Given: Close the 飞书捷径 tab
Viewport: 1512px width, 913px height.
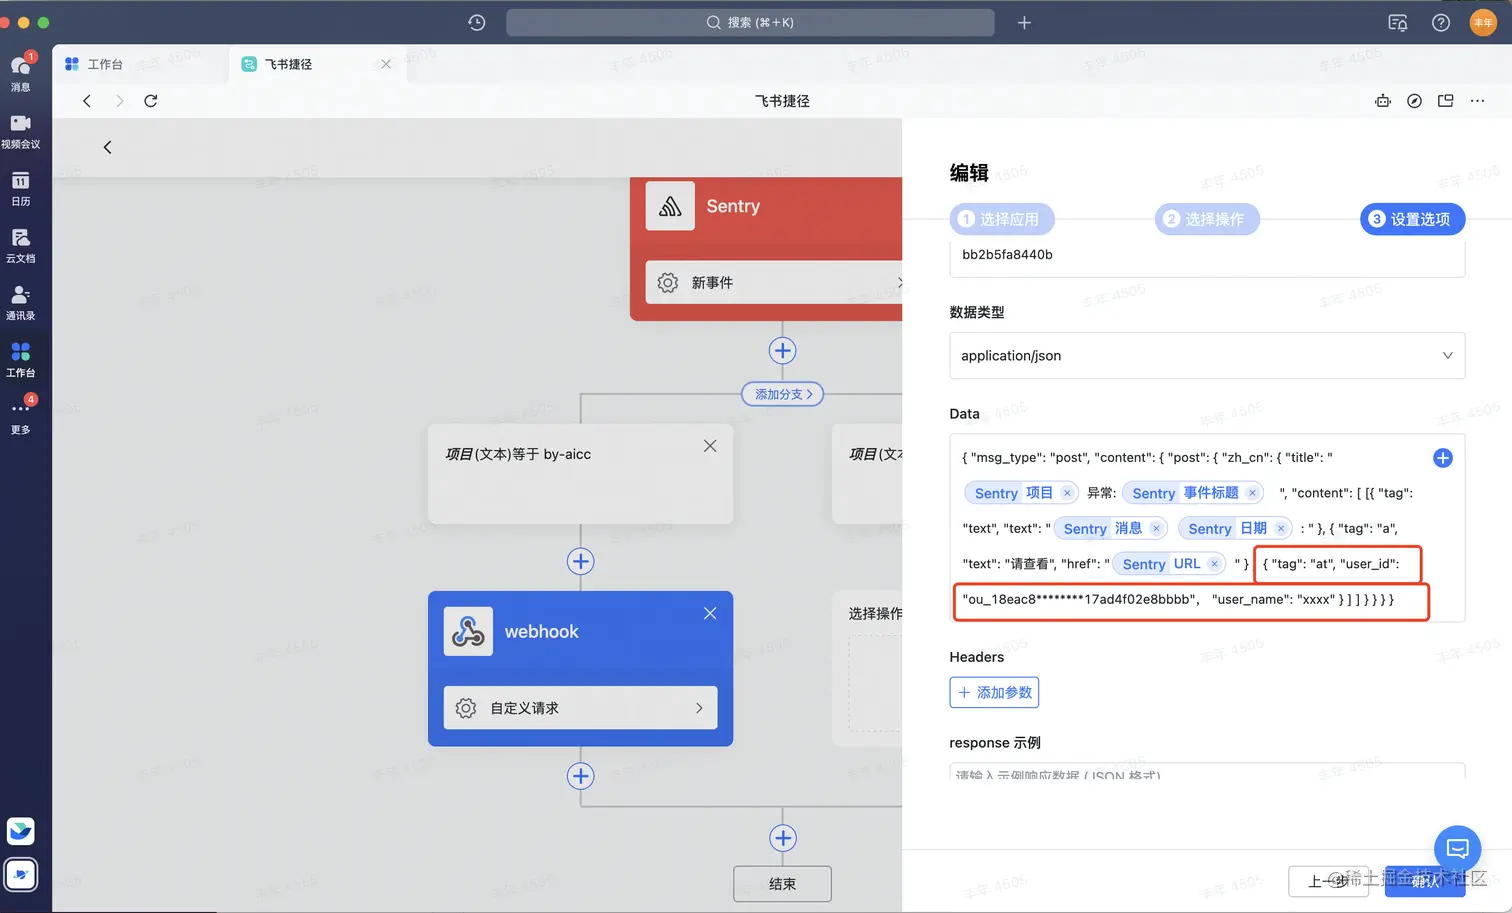Looking at the screenshot, I should 386,64.
